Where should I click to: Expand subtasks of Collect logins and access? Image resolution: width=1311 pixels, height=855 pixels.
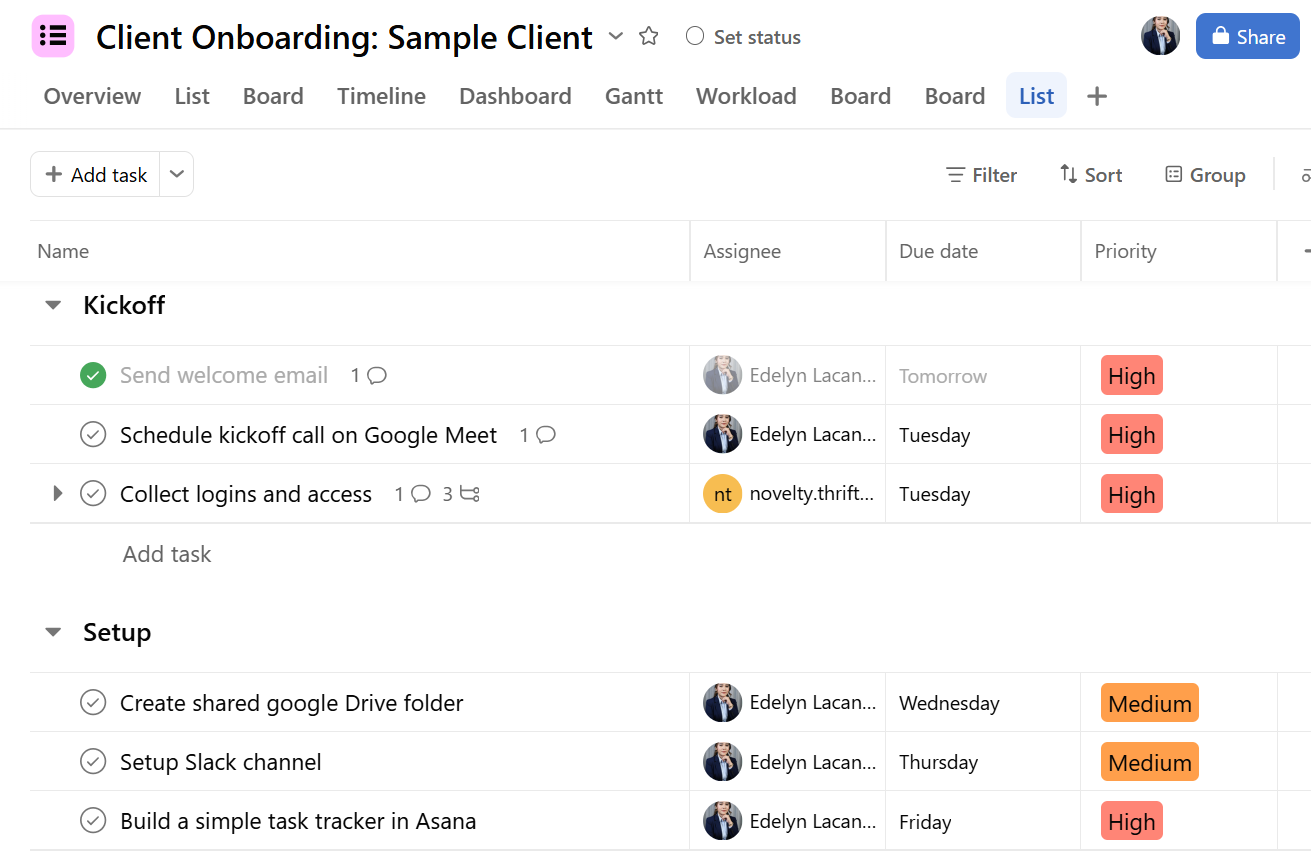pos(57,493)
